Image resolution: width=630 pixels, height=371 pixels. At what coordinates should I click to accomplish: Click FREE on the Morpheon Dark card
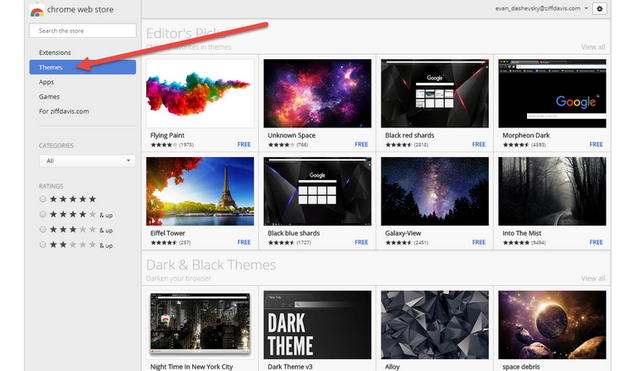click(596, 144)
